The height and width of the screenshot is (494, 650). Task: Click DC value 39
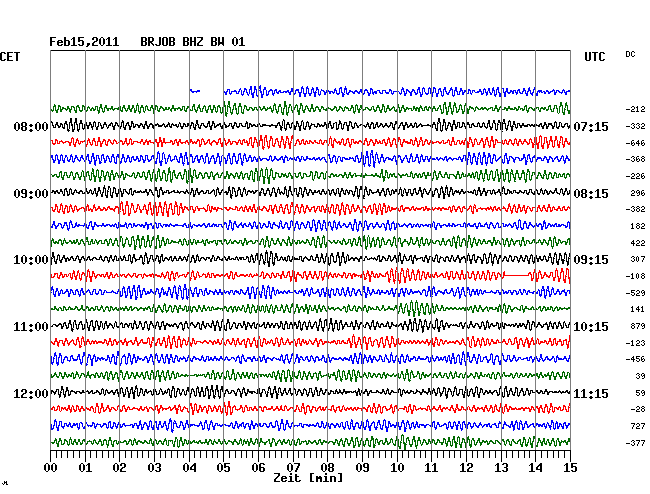[x=640, y=376]
